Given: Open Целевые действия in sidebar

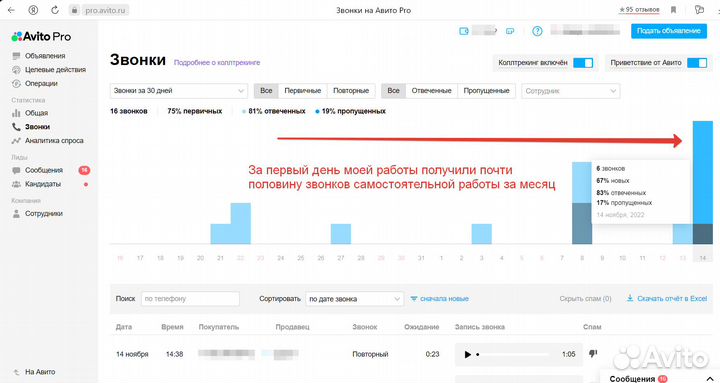Looking at the screenshot, I should click(x=55, y=69).
